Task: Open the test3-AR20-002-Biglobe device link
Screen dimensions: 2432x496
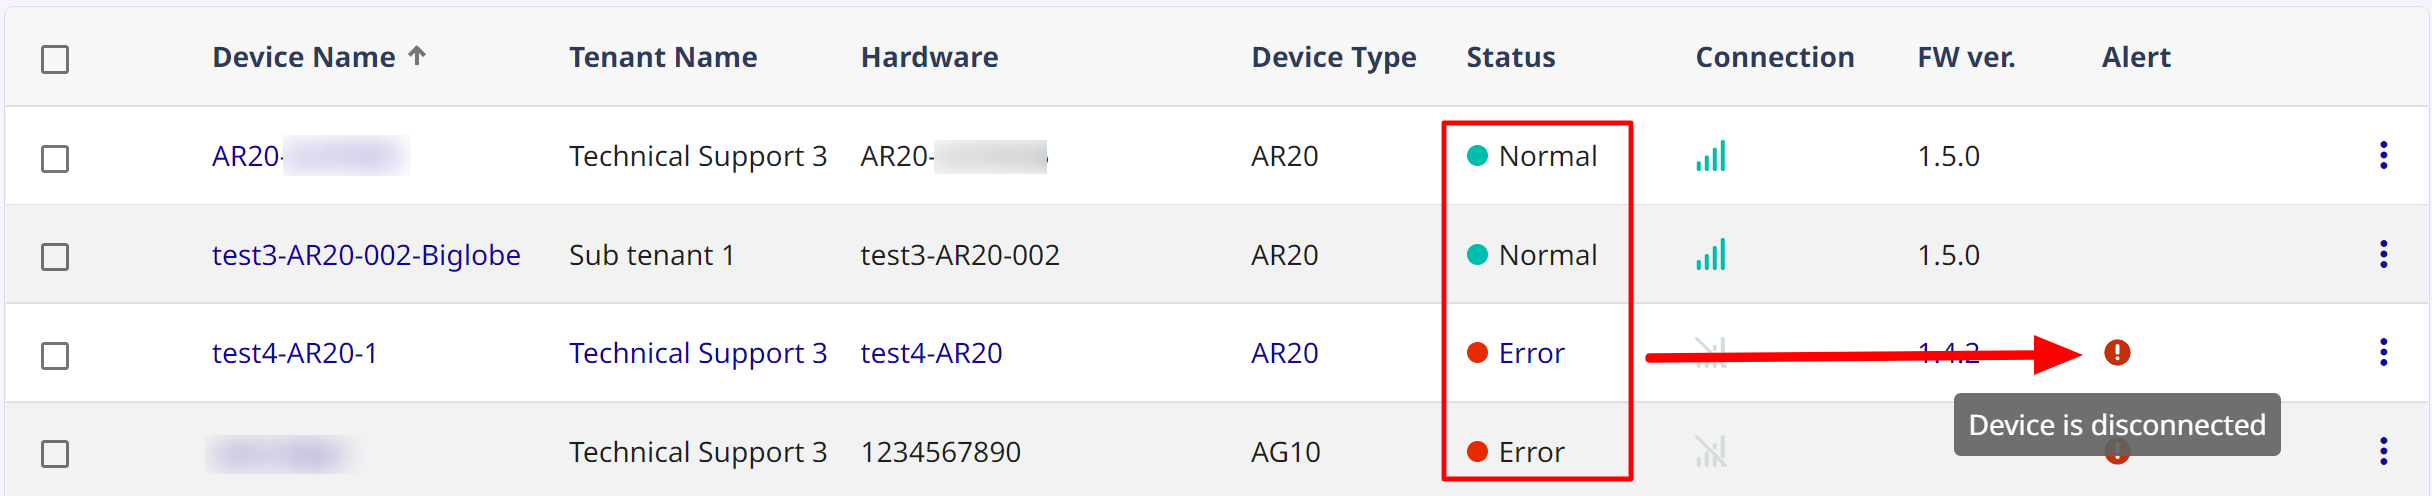Action: (366, 255)
